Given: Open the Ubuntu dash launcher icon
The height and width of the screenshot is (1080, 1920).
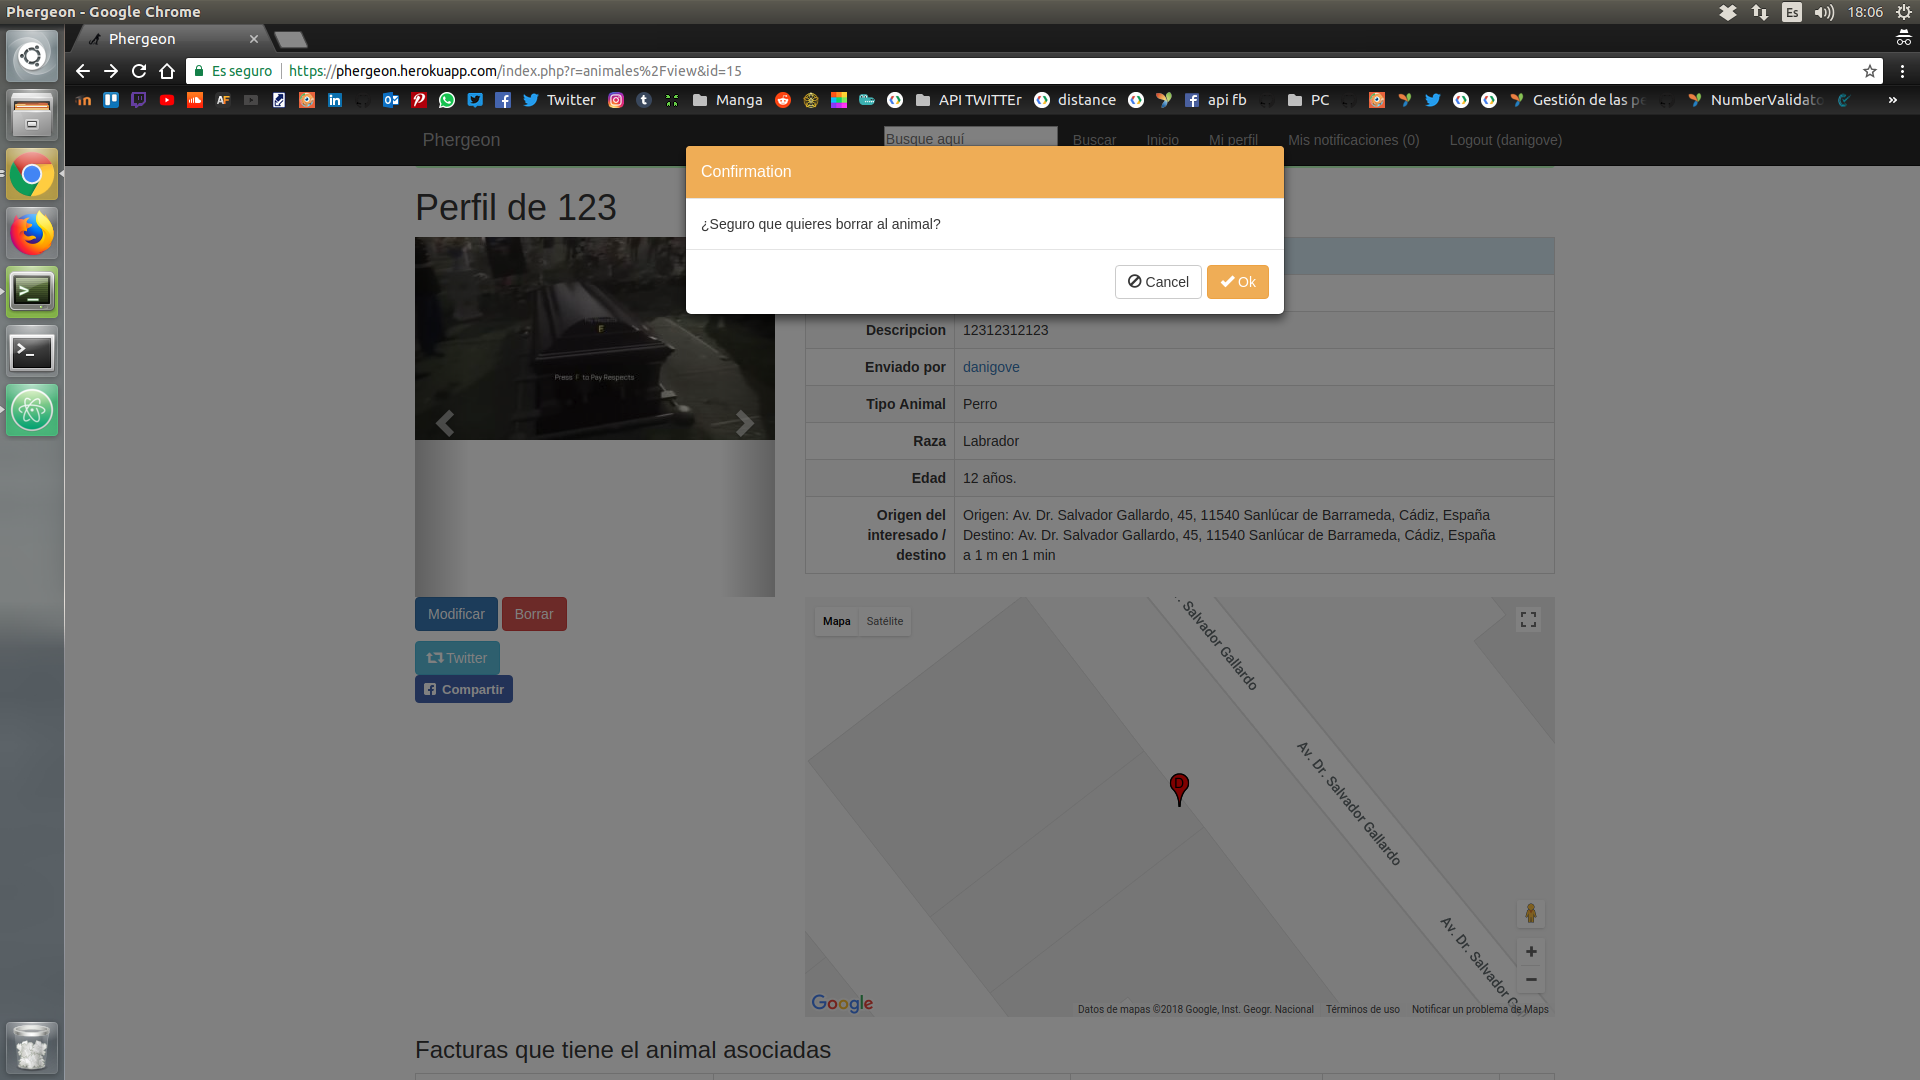Looking at the screenshot, I should (32, 56).
